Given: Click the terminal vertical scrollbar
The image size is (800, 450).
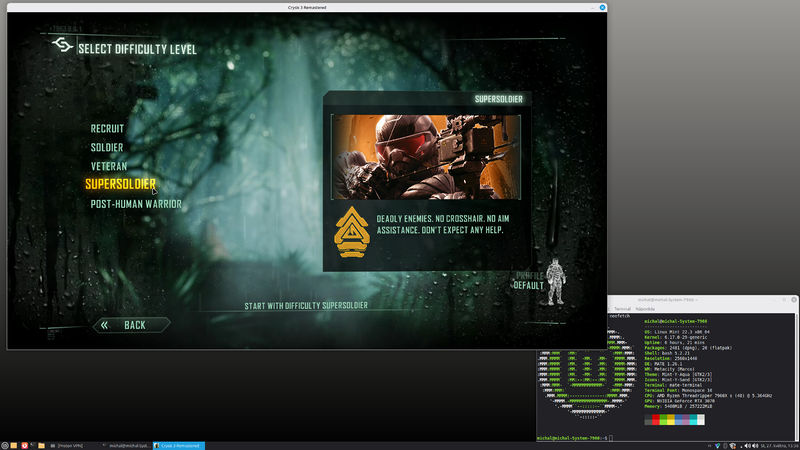Looking at the screenshot, I should pos(797,377).
